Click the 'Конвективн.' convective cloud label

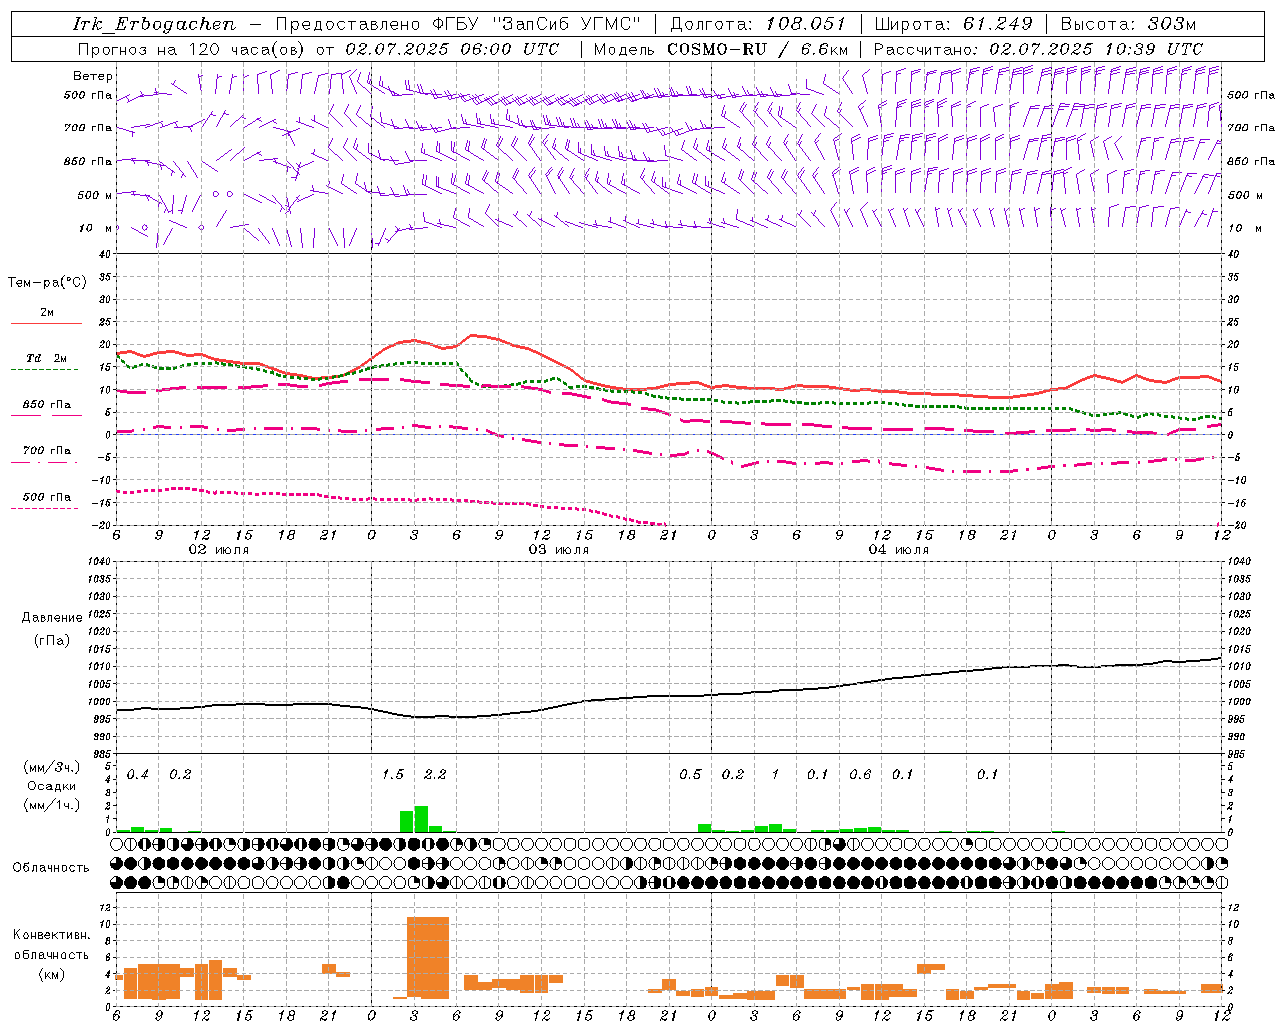pos(51,935)
